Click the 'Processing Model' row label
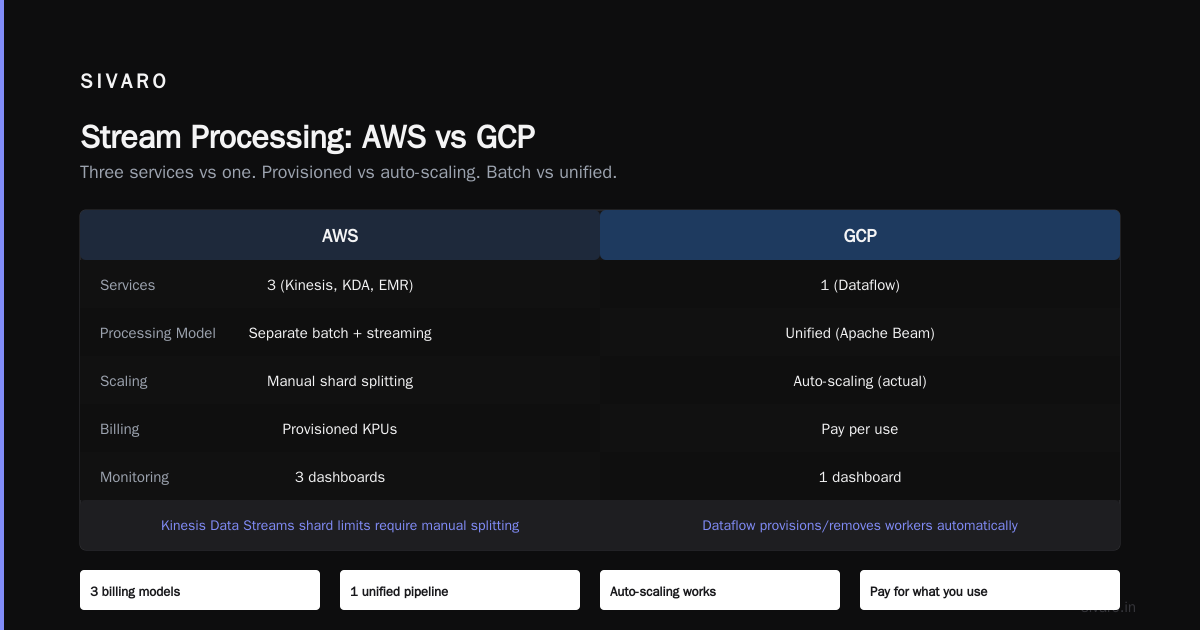This screenshot has width=1200, height=630. pos(158,333)
